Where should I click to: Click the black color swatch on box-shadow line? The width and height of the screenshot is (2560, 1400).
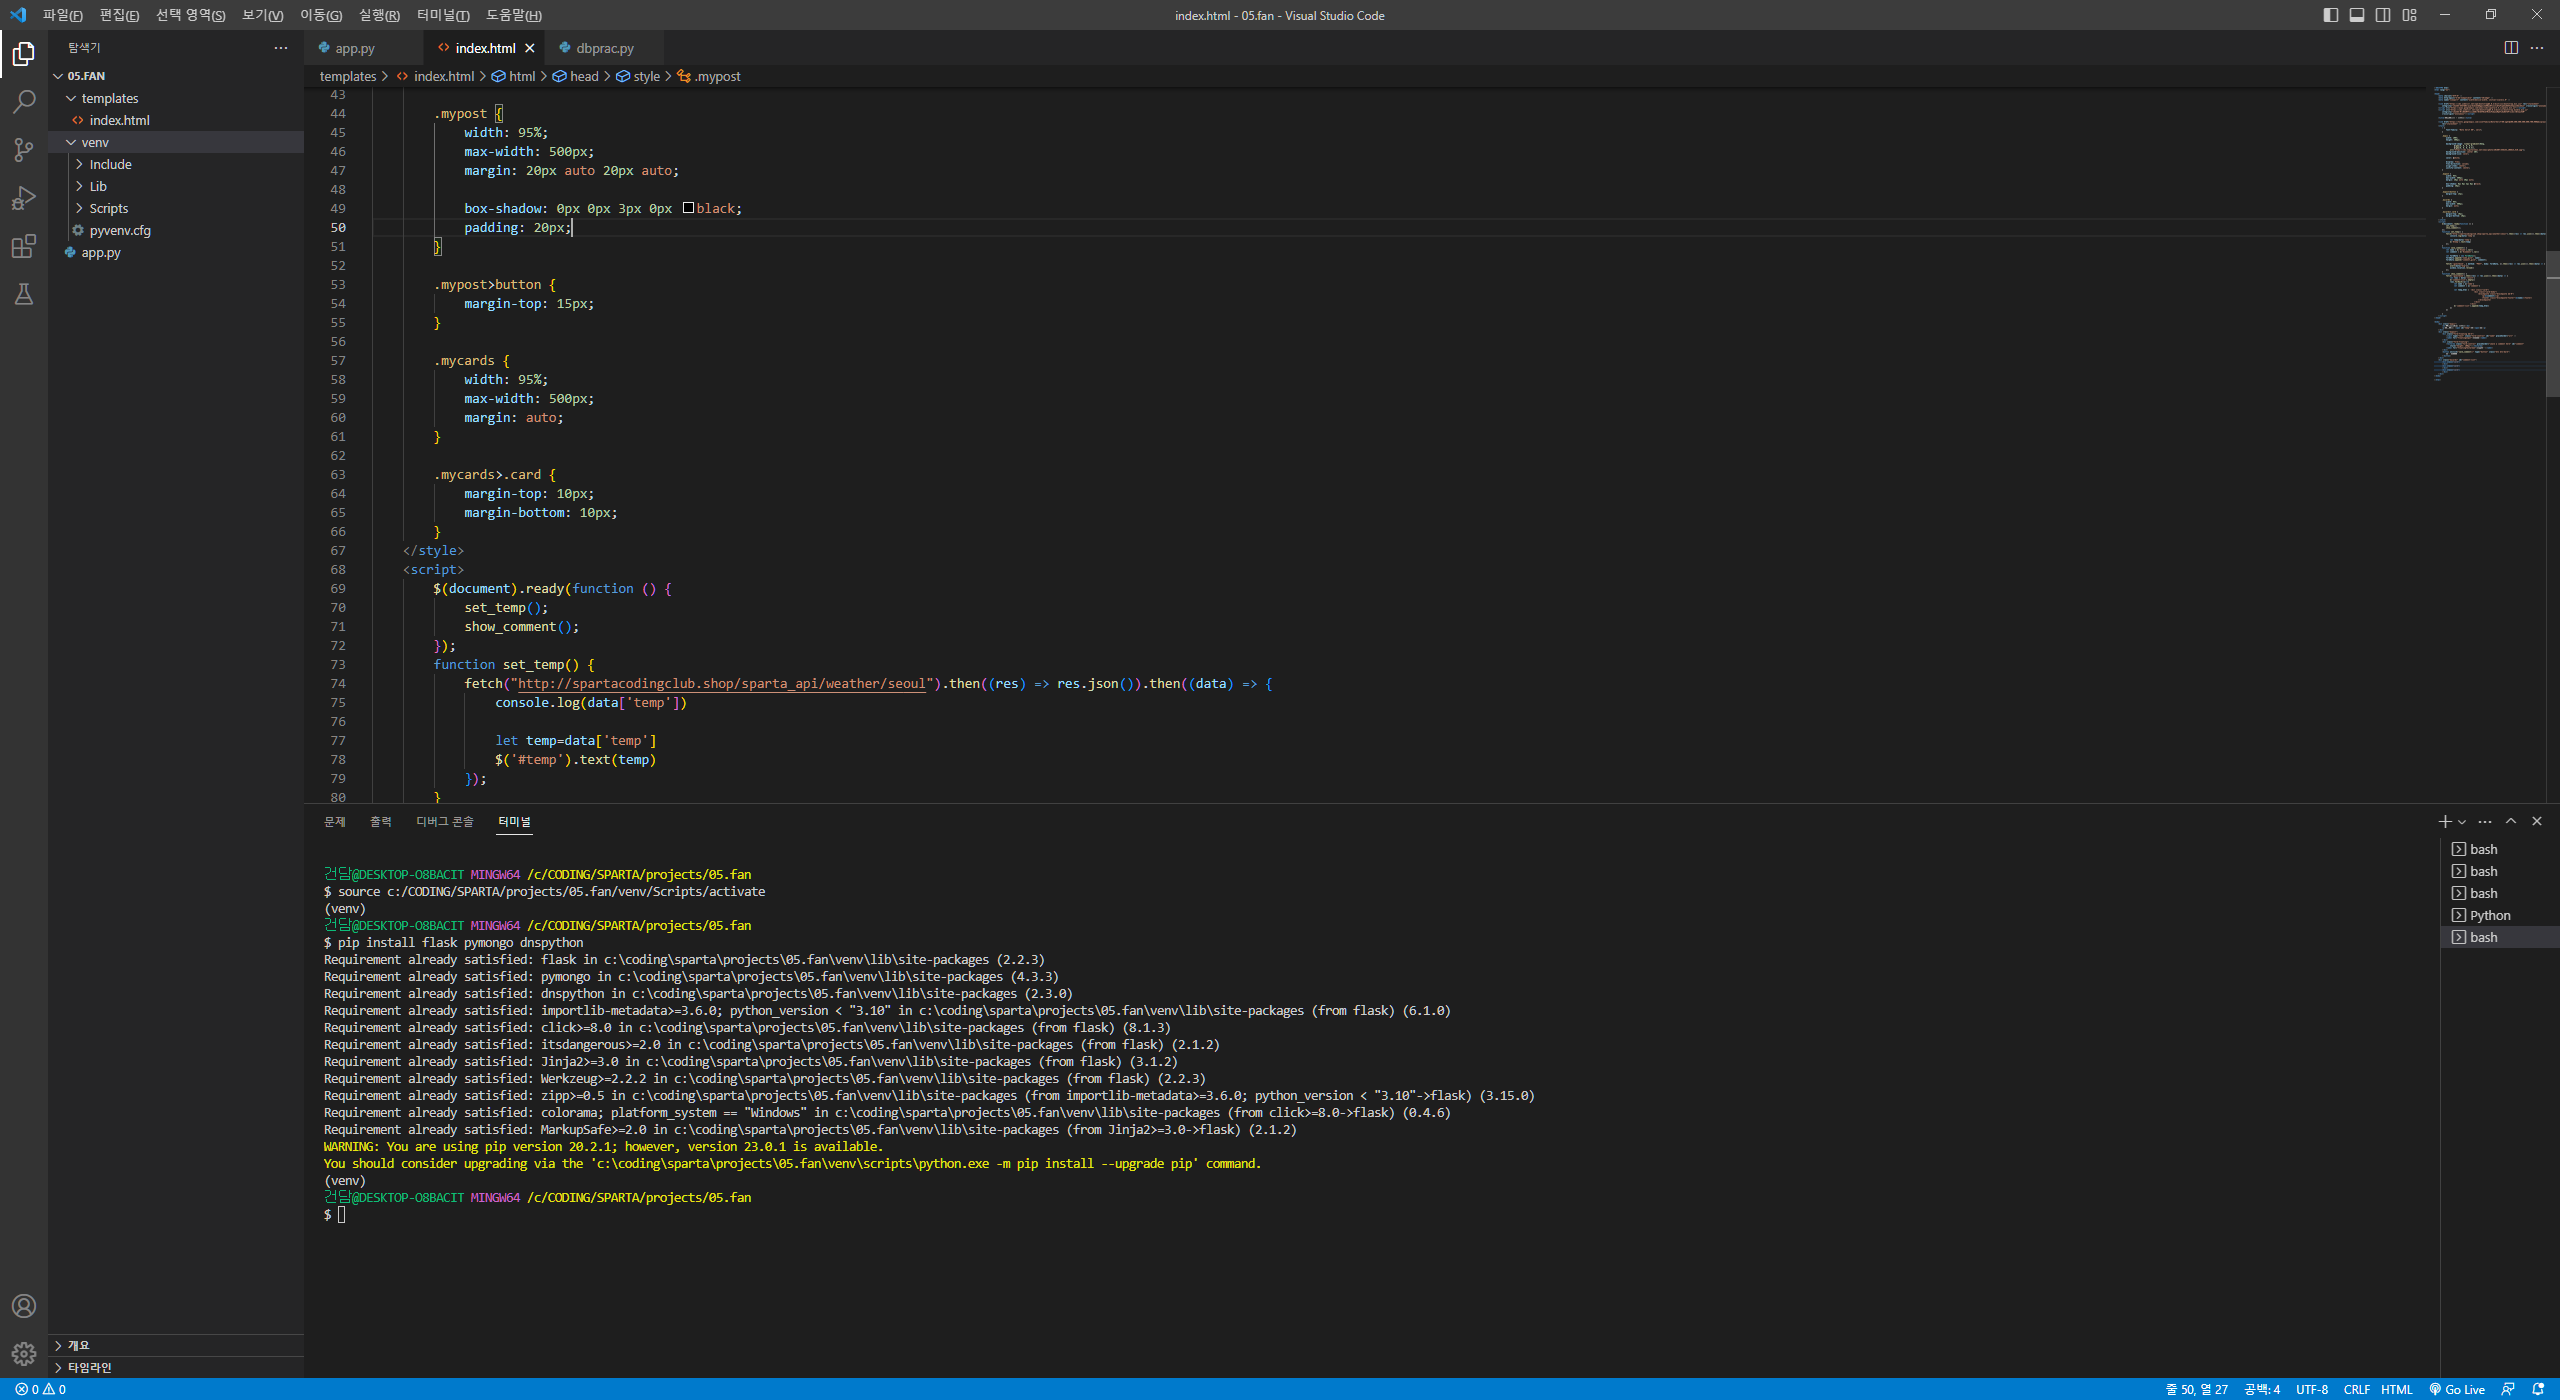click(x=688, y=208)
